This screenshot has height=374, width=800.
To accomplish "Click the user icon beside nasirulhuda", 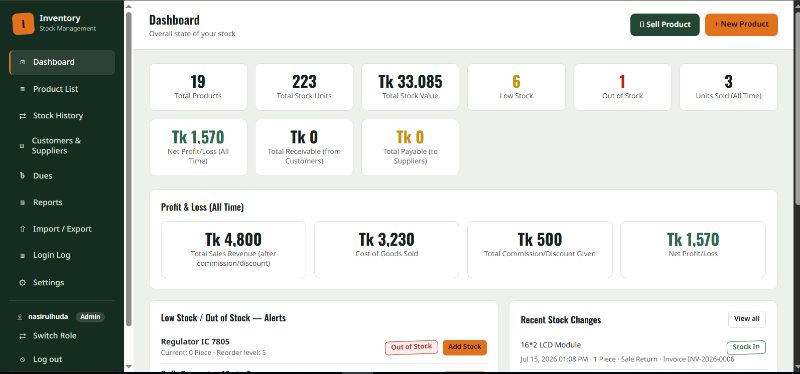I will [20, 317].
